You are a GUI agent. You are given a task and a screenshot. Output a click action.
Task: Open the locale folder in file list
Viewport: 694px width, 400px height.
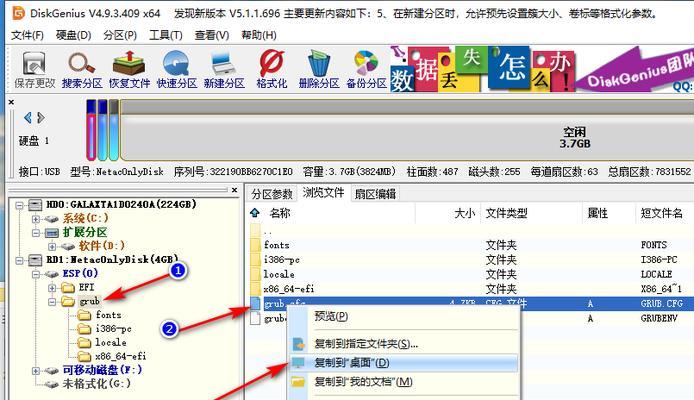click(x=279, y=274)
